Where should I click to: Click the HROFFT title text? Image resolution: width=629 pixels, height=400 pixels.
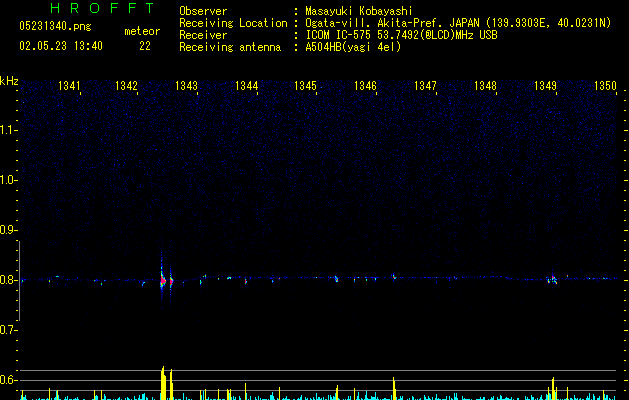[103, 8]
